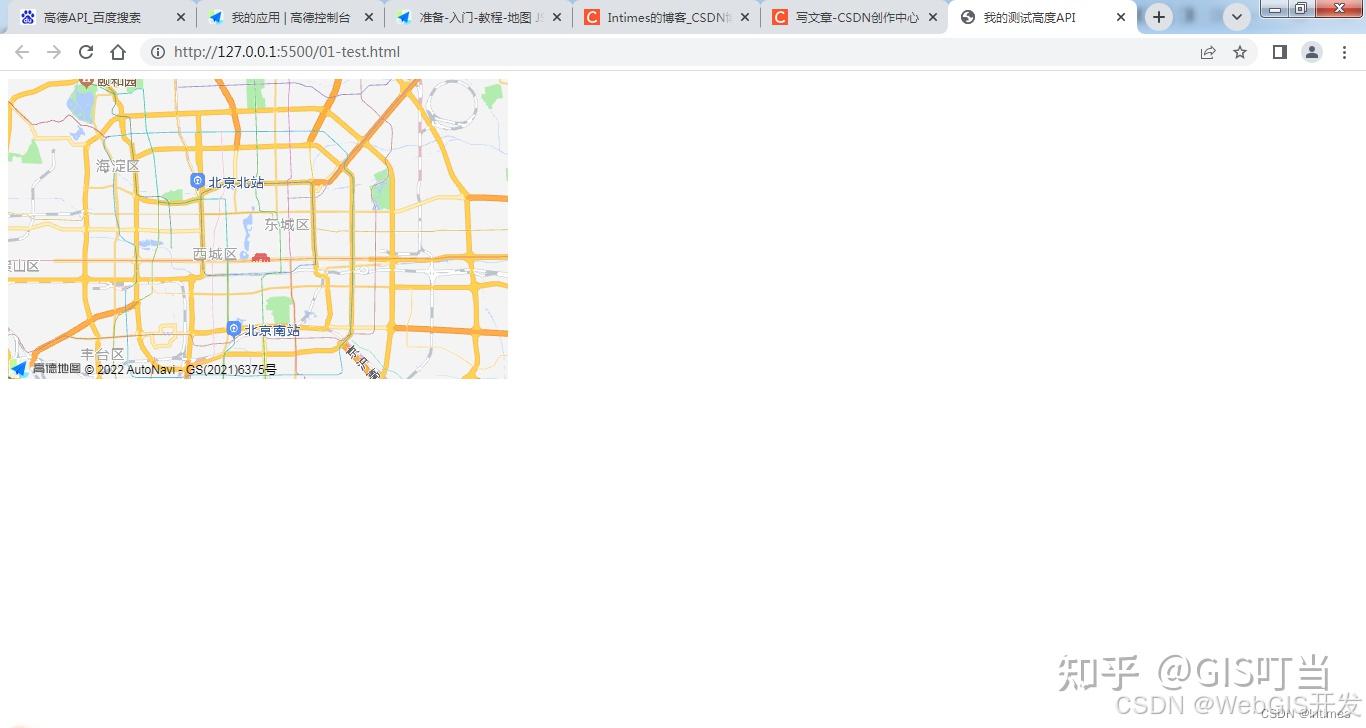Open the page share icon
This screenshot has height=728, width=1366.
(x=1208, y=52)
